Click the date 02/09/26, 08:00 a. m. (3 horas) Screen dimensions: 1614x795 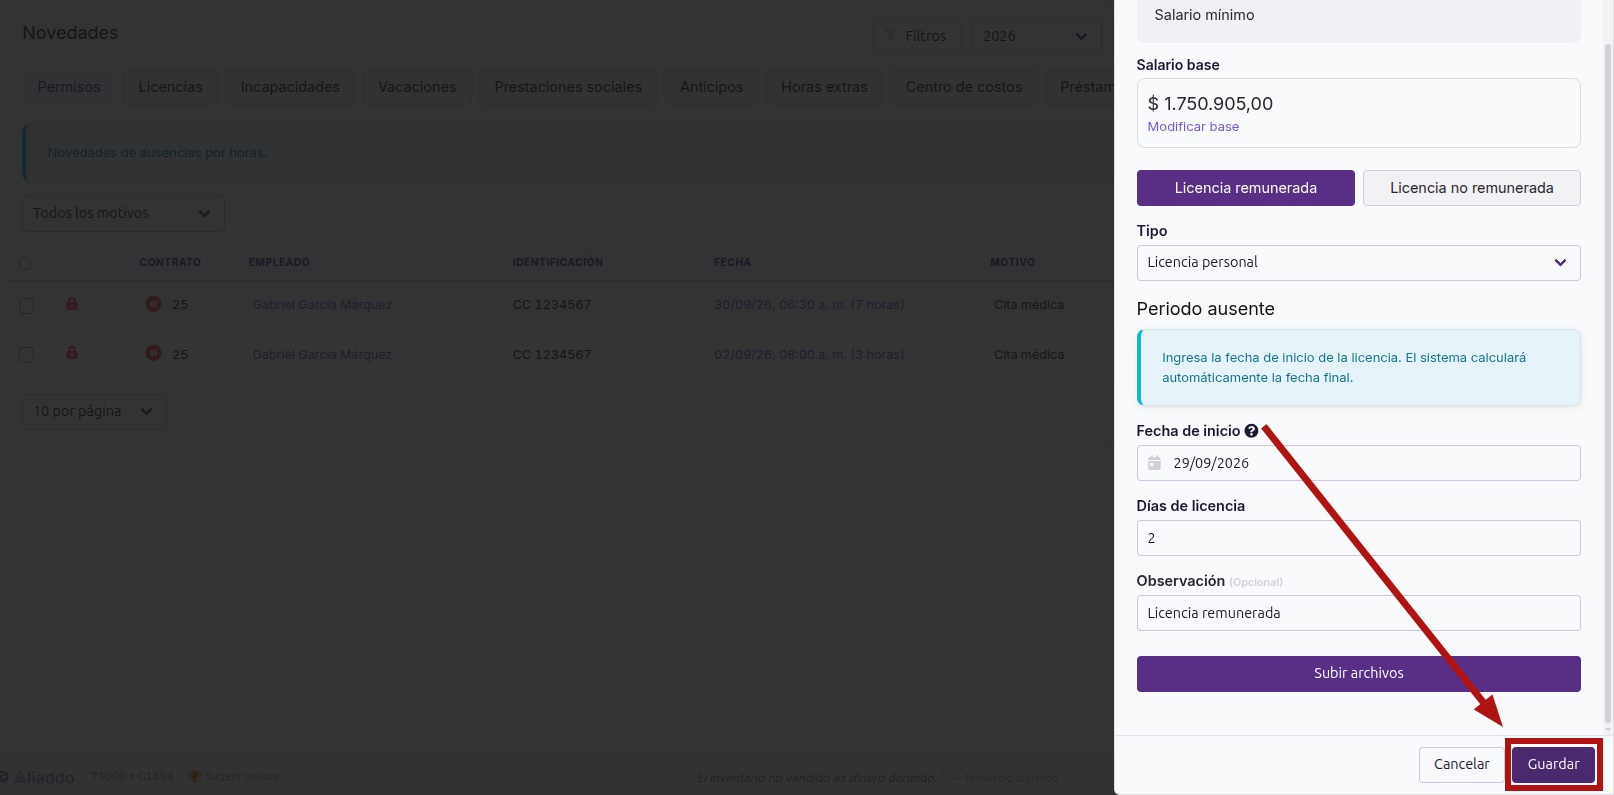click(x=809, y=355)
